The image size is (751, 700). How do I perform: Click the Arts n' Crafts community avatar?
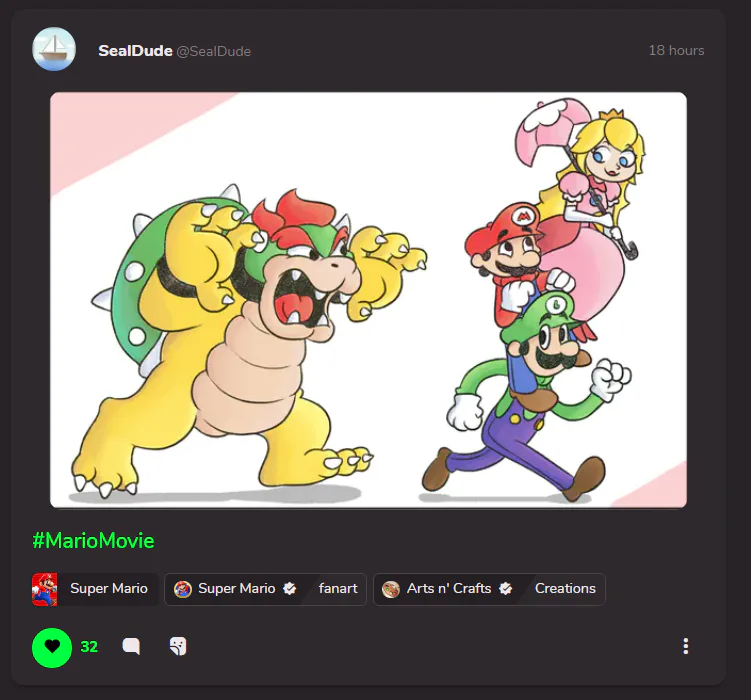point(391,589)
